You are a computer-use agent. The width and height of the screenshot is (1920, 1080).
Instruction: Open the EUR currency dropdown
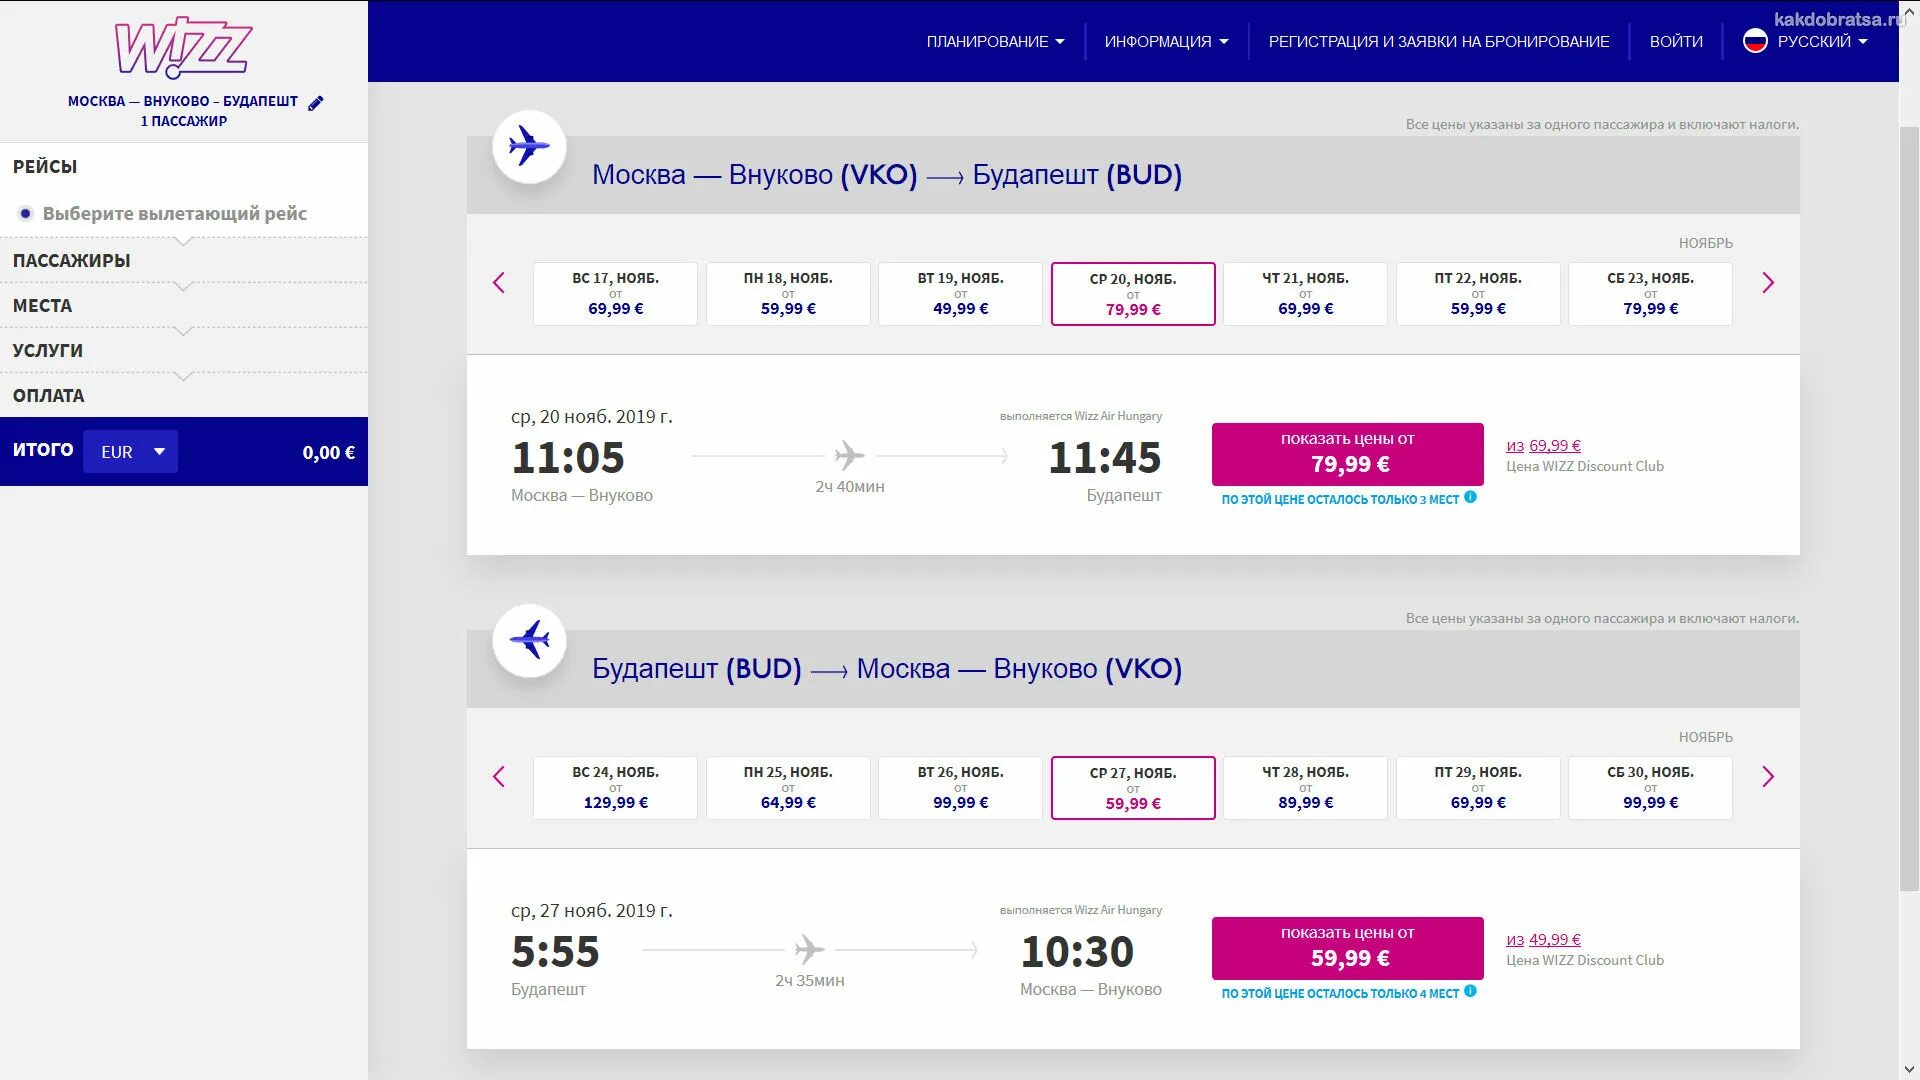131,452
